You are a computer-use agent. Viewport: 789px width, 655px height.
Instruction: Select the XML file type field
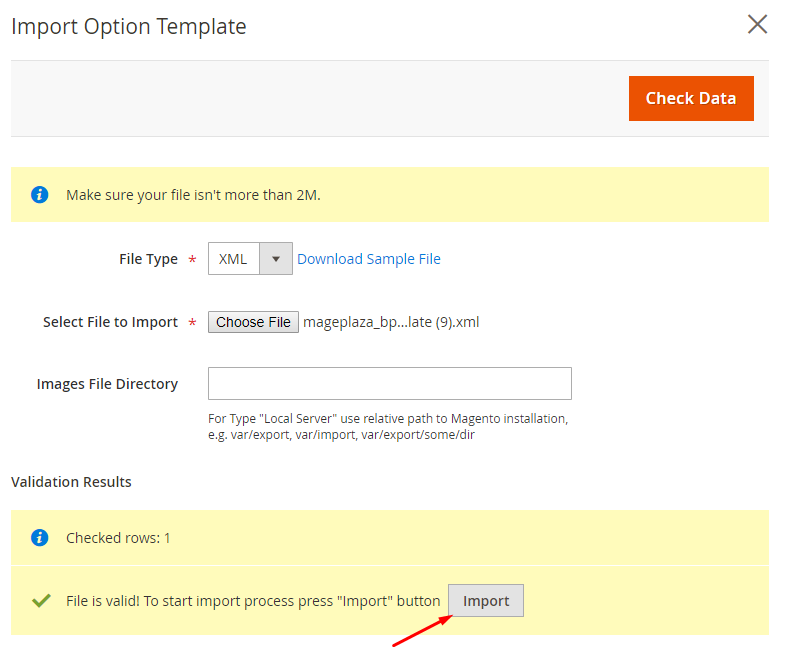click(250, 259)
